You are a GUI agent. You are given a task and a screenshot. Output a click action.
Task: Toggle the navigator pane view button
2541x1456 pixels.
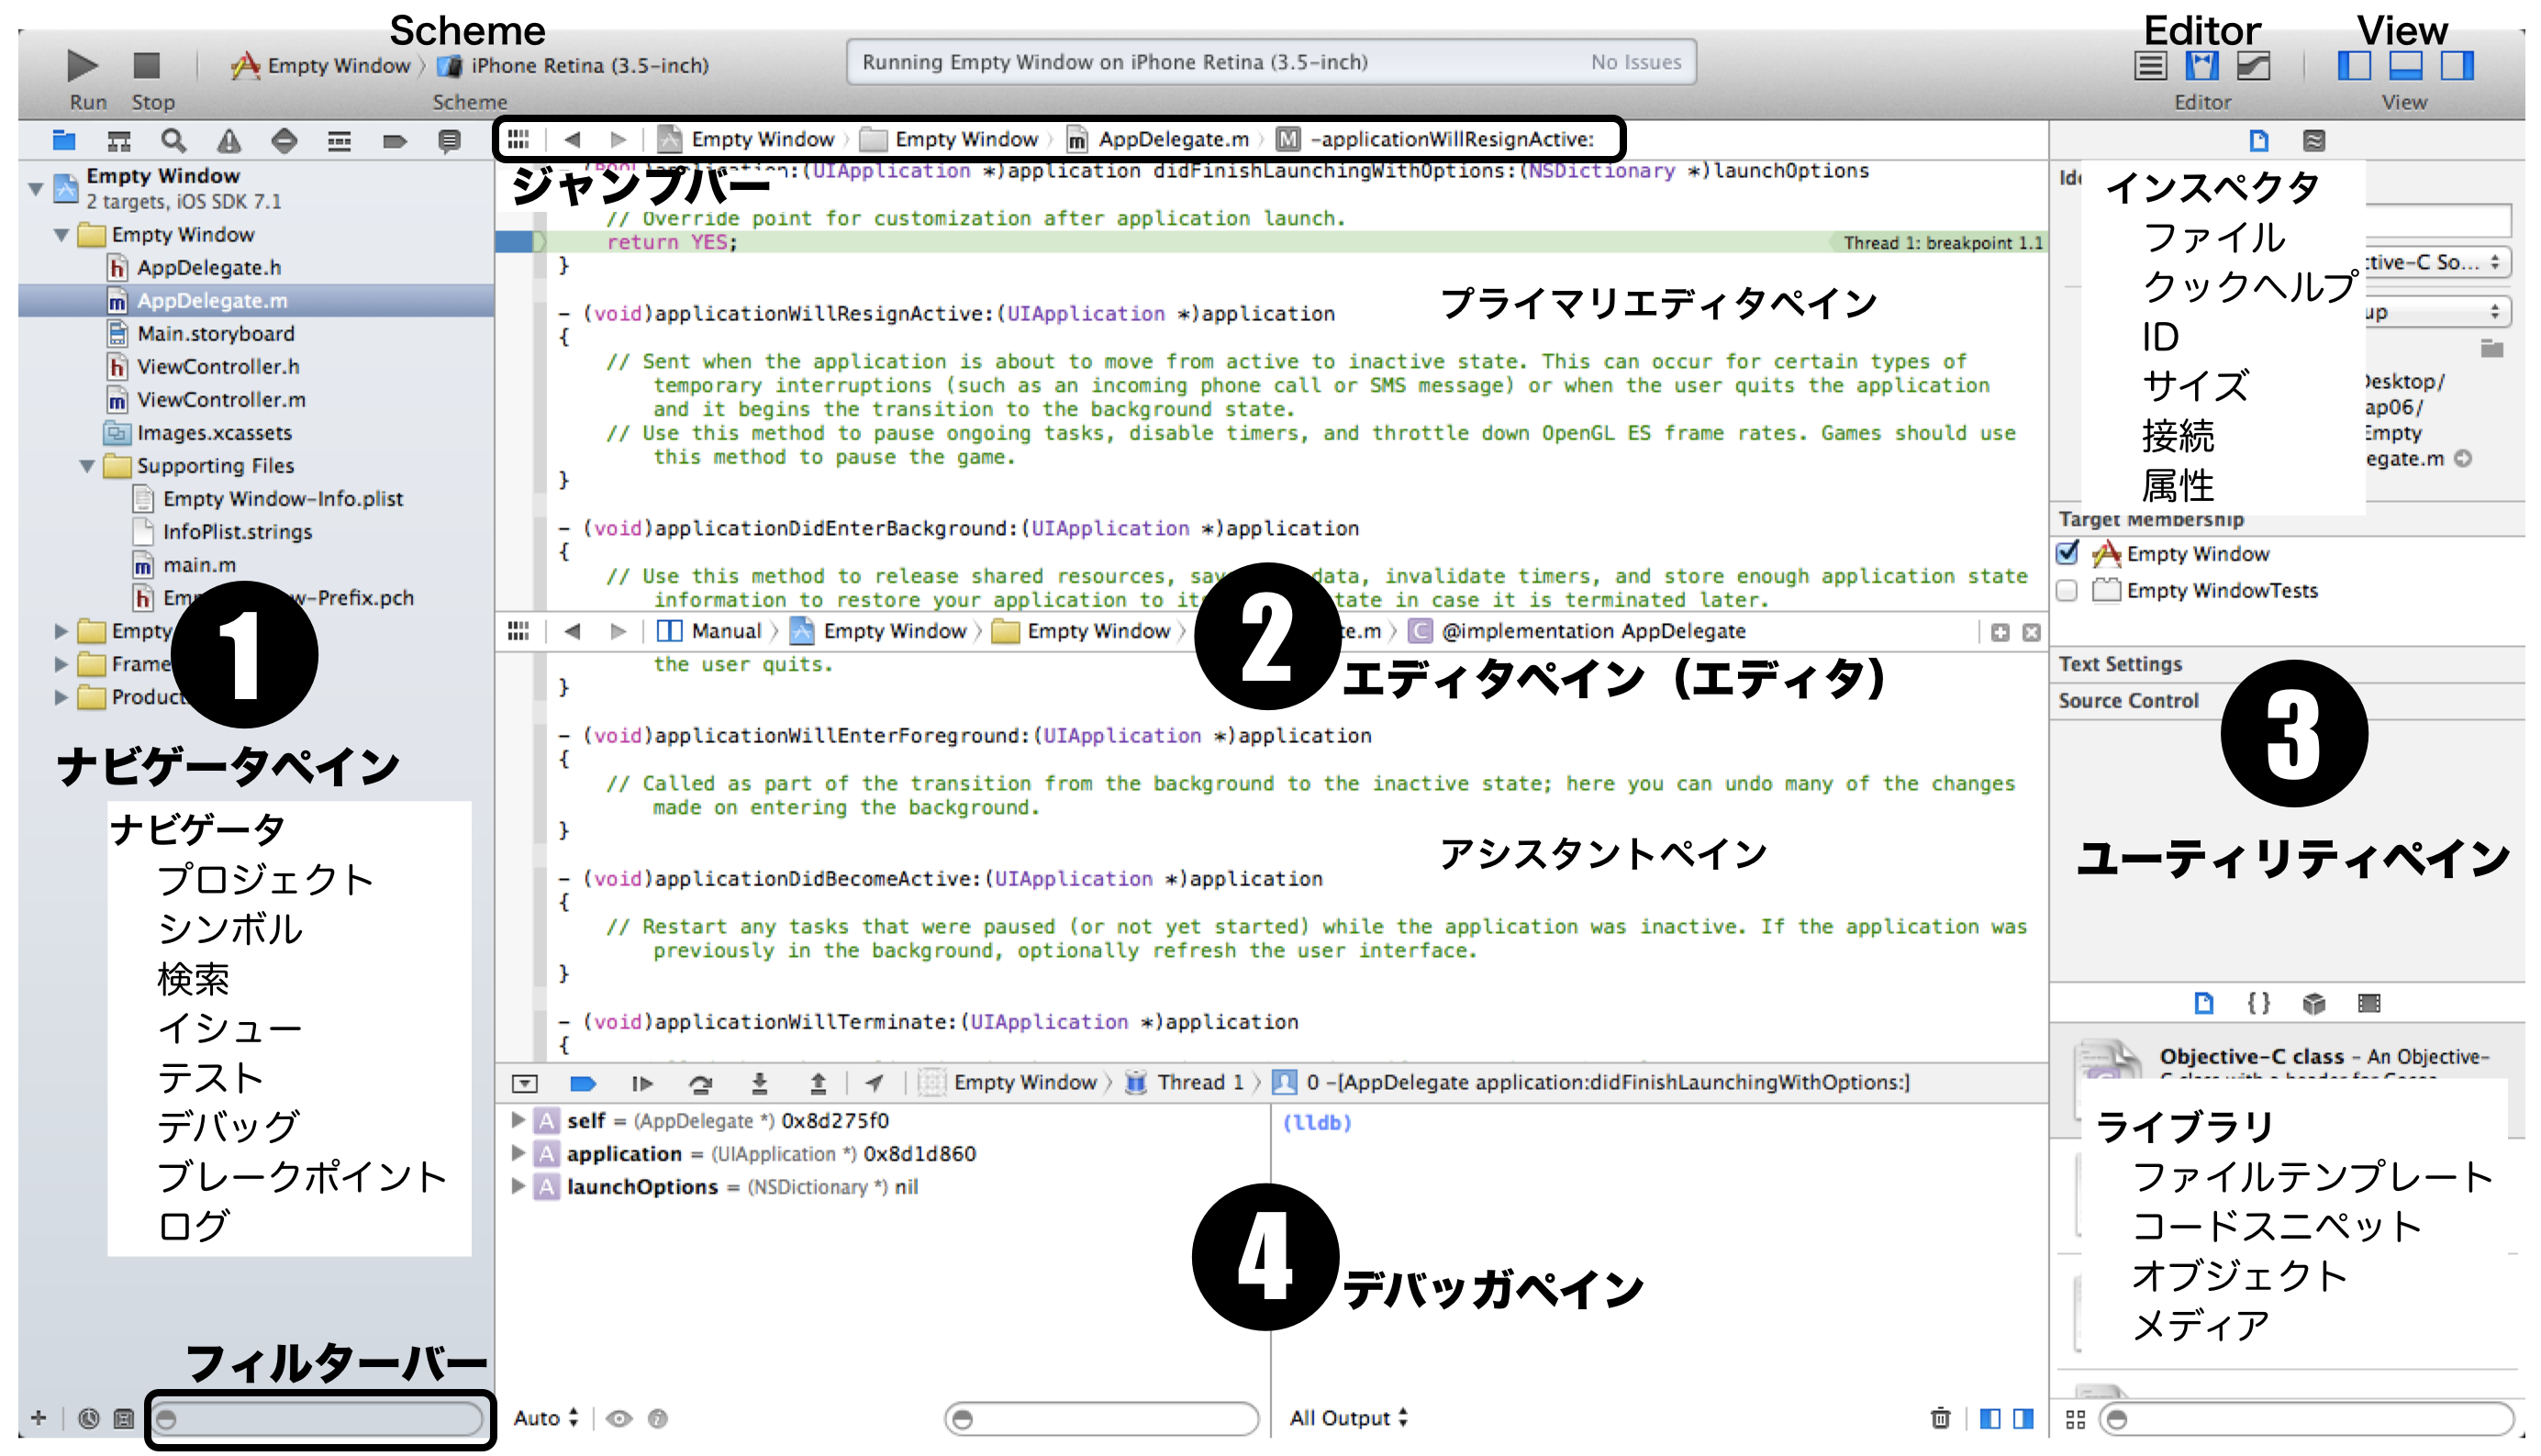point(2353,66)
